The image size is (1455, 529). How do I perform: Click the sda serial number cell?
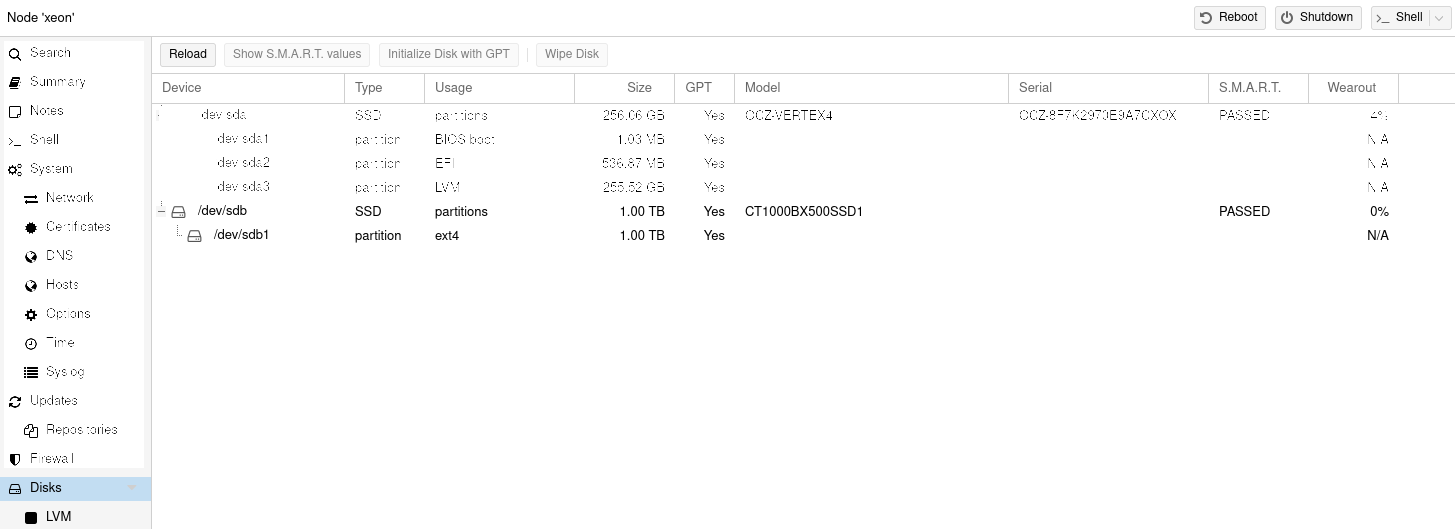tap(1098, 115)
